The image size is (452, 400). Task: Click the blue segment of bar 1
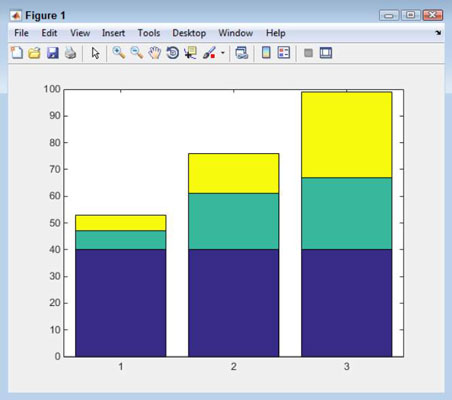coord(121,303)
